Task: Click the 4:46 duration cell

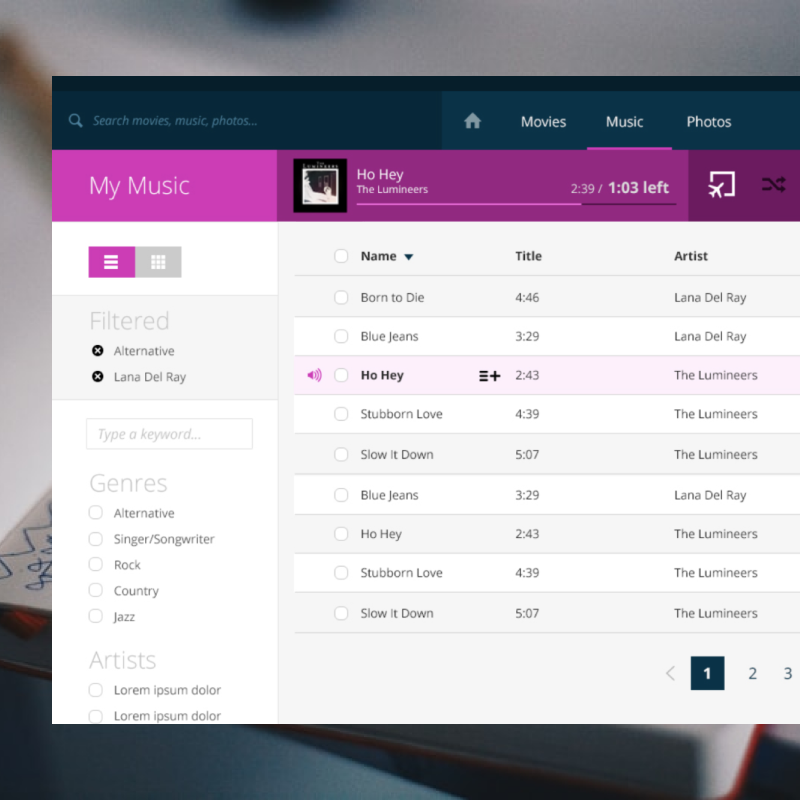Action: click(x=527, y=297)
